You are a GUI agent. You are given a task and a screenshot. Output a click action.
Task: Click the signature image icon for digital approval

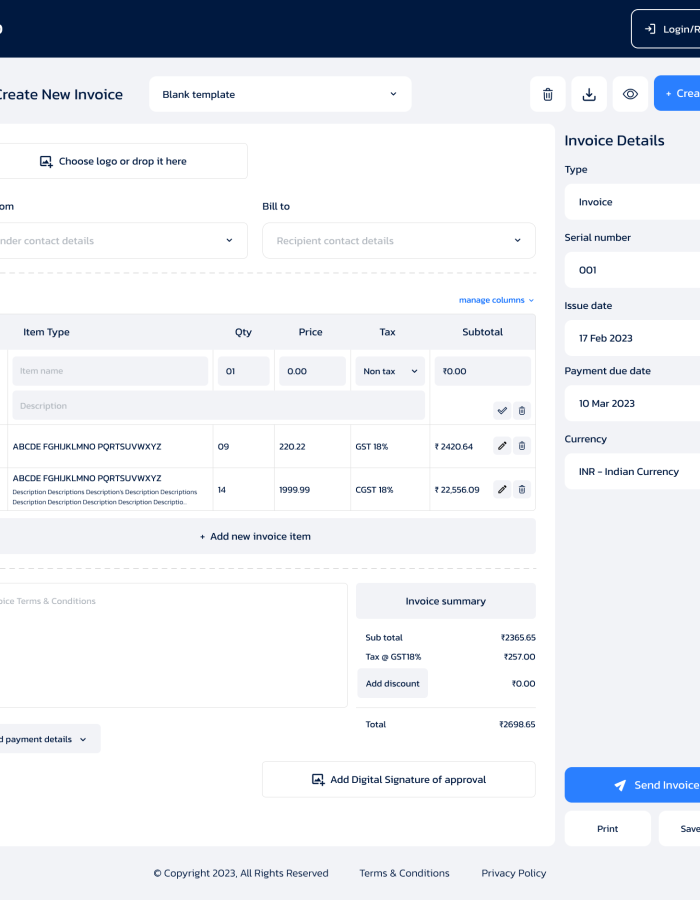(320, 780)
